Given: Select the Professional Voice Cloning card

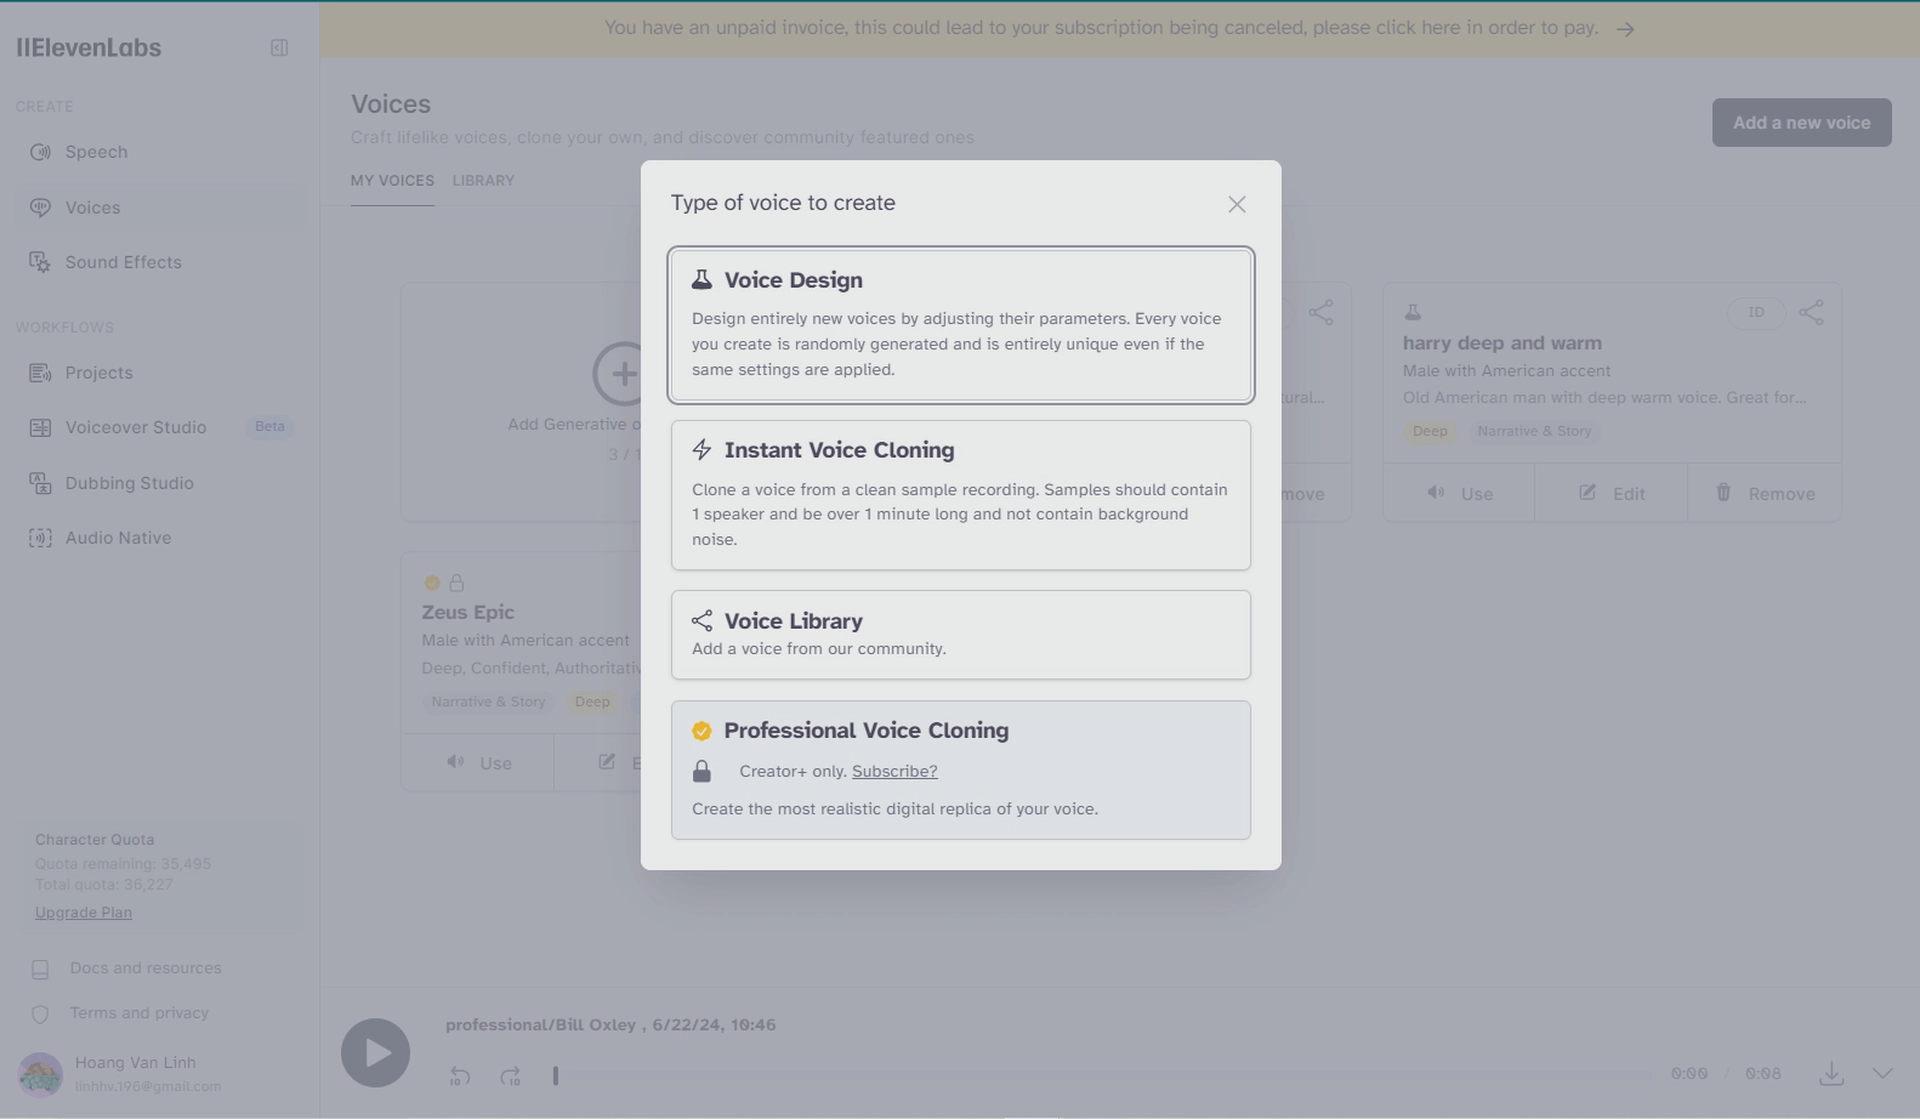Looking at the screenshot, I should (x=961, y=770).
